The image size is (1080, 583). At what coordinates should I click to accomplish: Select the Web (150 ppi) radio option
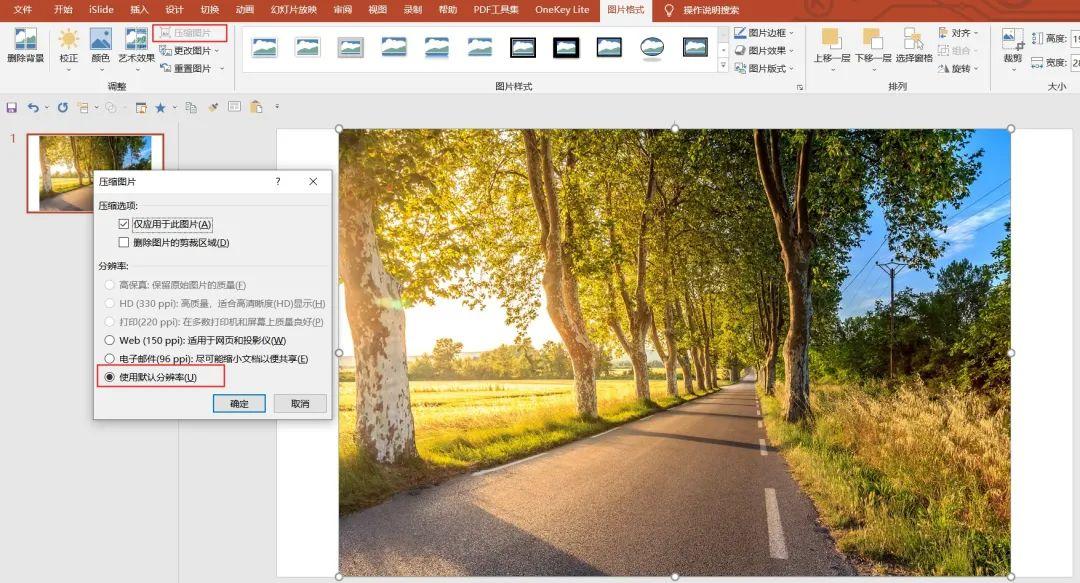click(110, 340)
